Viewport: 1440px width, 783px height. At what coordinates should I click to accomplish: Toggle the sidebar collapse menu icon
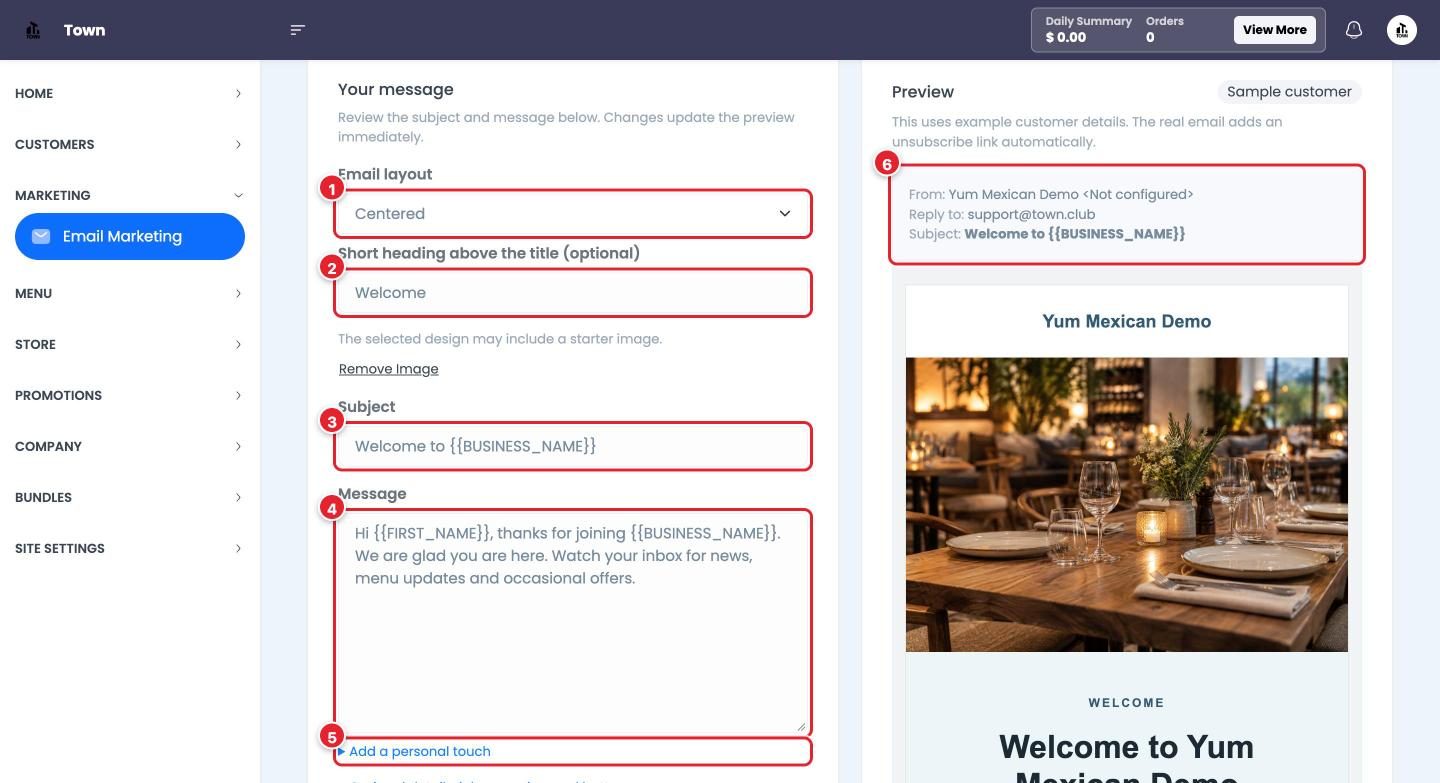point(297,30)
